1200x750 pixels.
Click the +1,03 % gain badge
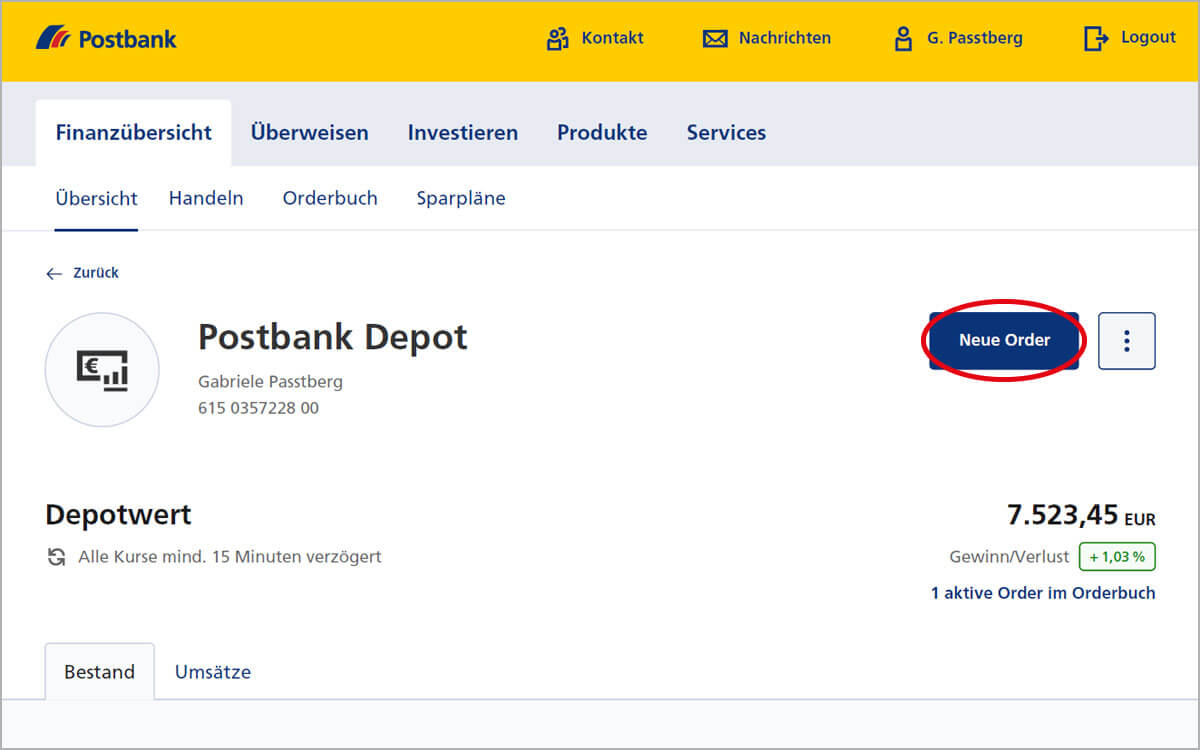click(1117, 556)
